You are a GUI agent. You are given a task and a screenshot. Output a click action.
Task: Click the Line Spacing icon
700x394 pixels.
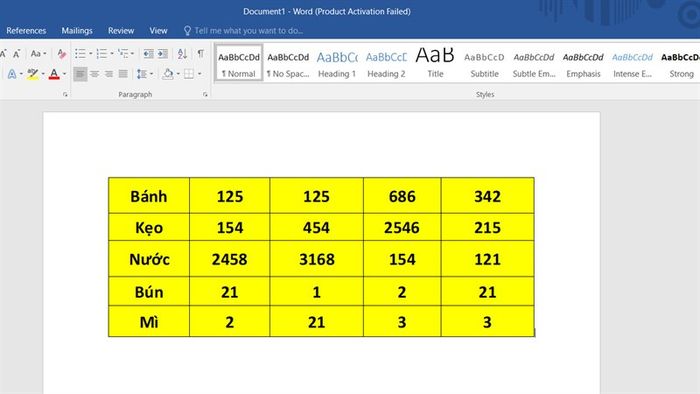(x=142, y=74)
